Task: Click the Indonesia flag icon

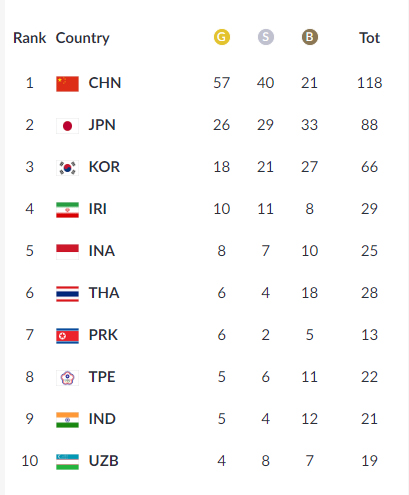Action: 67,252
